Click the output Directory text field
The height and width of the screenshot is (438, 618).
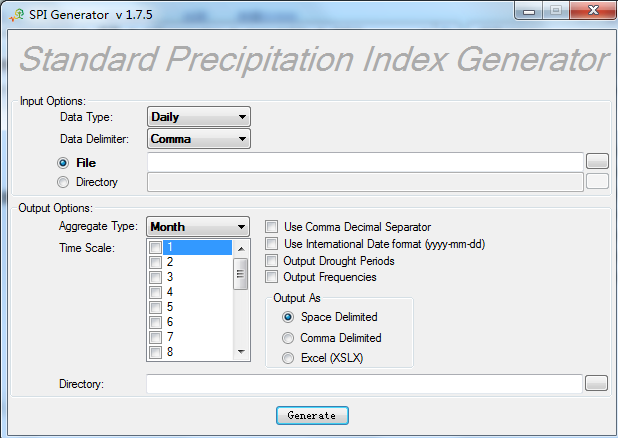[363, 384]
